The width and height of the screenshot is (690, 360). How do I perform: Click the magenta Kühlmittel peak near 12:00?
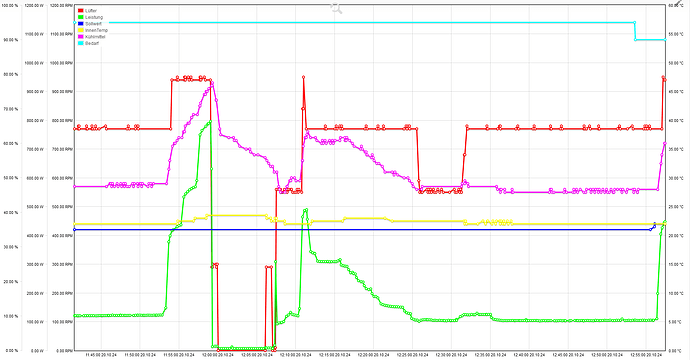pos(212,84)
